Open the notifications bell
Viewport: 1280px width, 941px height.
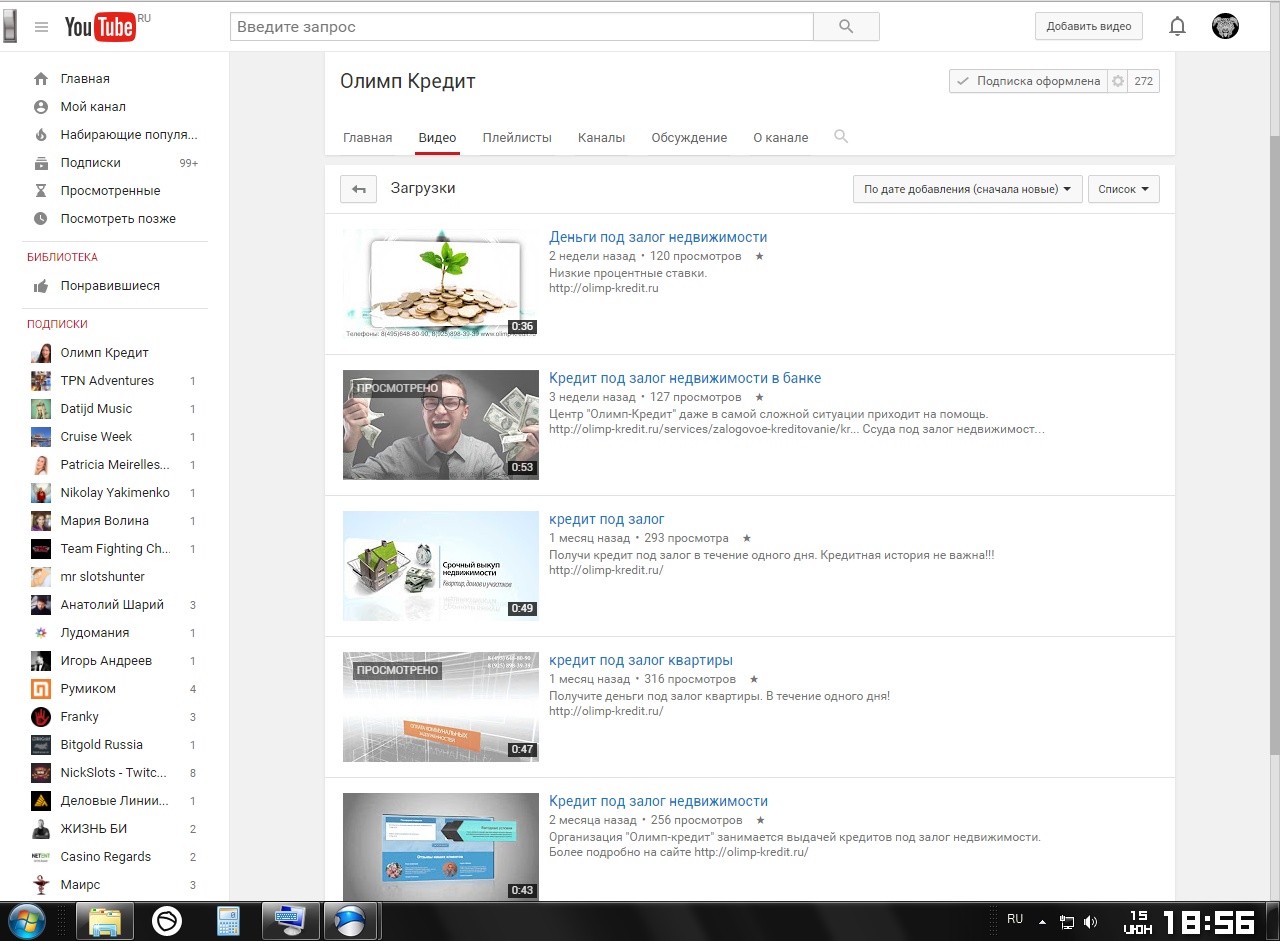pos(1178,27)
